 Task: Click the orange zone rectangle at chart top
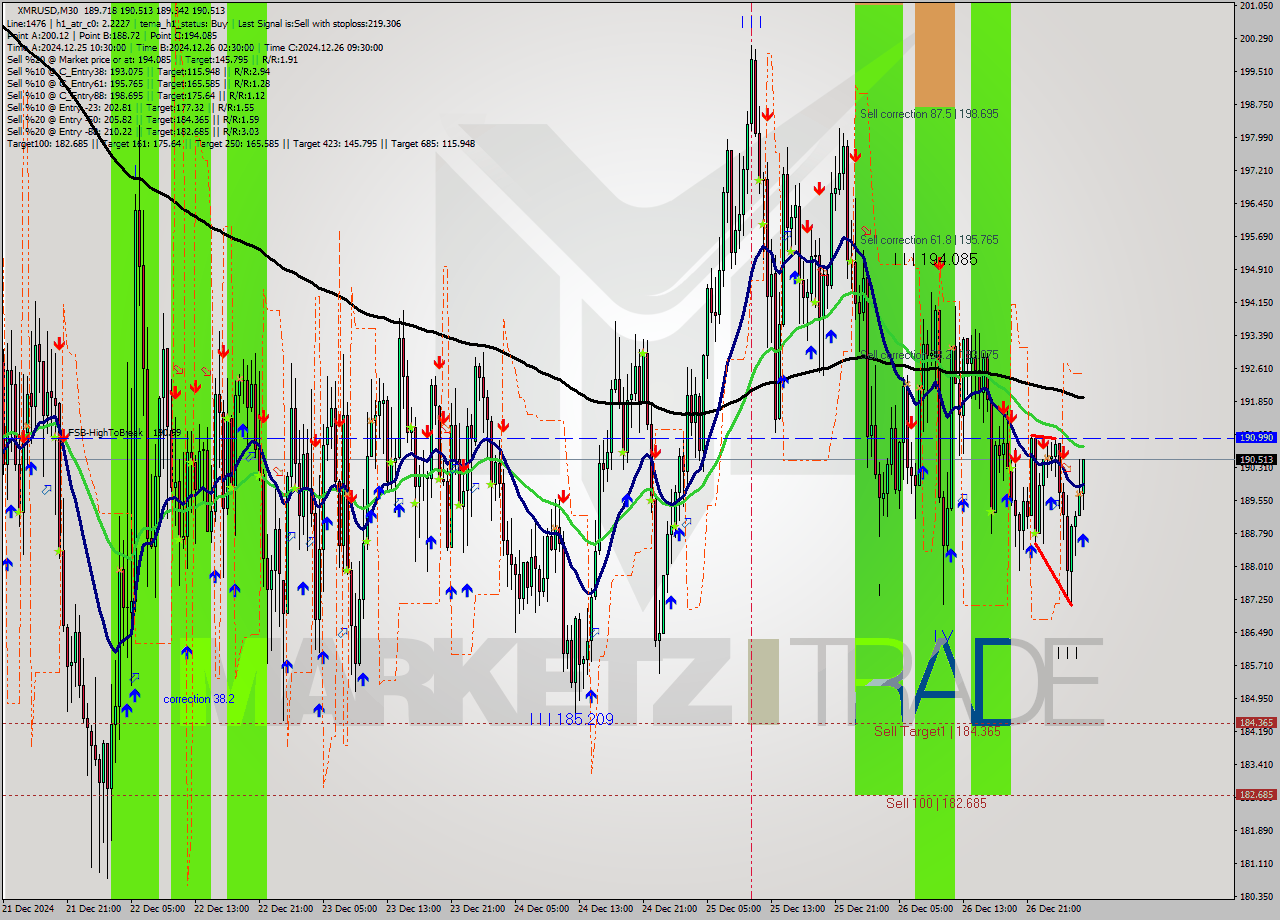coord(934,55)
